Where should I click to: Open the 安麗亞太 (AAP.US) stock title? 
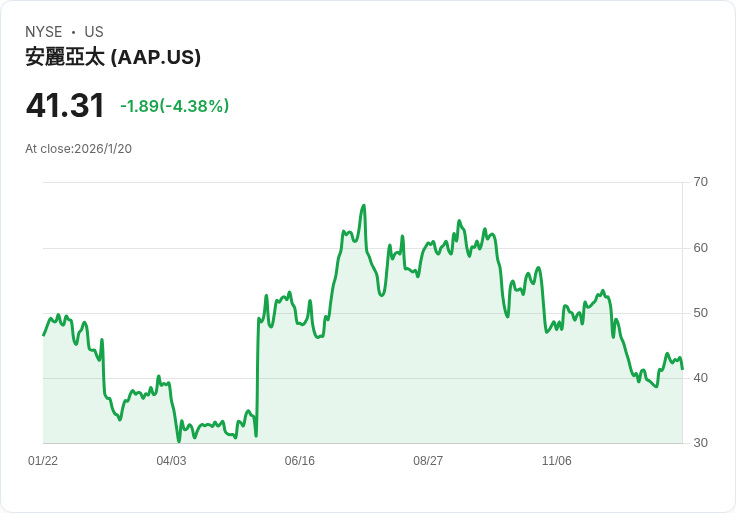(113, 57)
